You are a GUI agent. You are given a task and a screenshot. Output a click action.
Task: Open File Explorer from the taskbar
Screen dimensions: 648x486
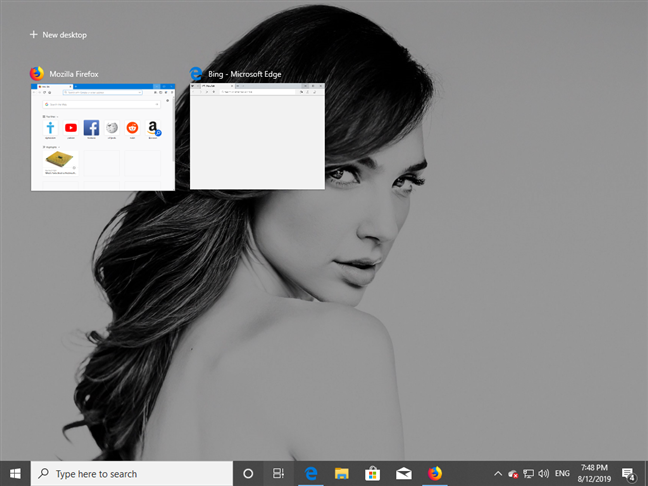coord(342,474)
